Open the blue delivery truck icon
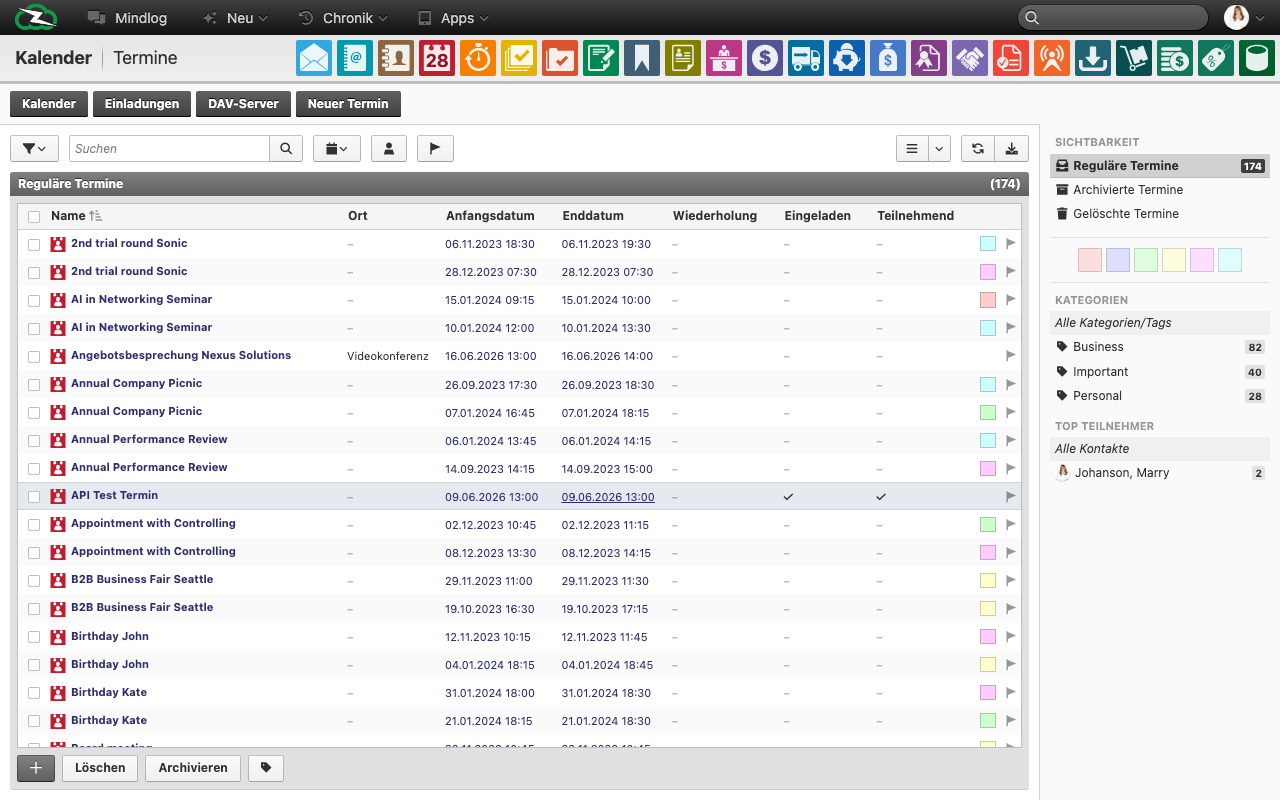1280x800 pixels. coord(806,58)
